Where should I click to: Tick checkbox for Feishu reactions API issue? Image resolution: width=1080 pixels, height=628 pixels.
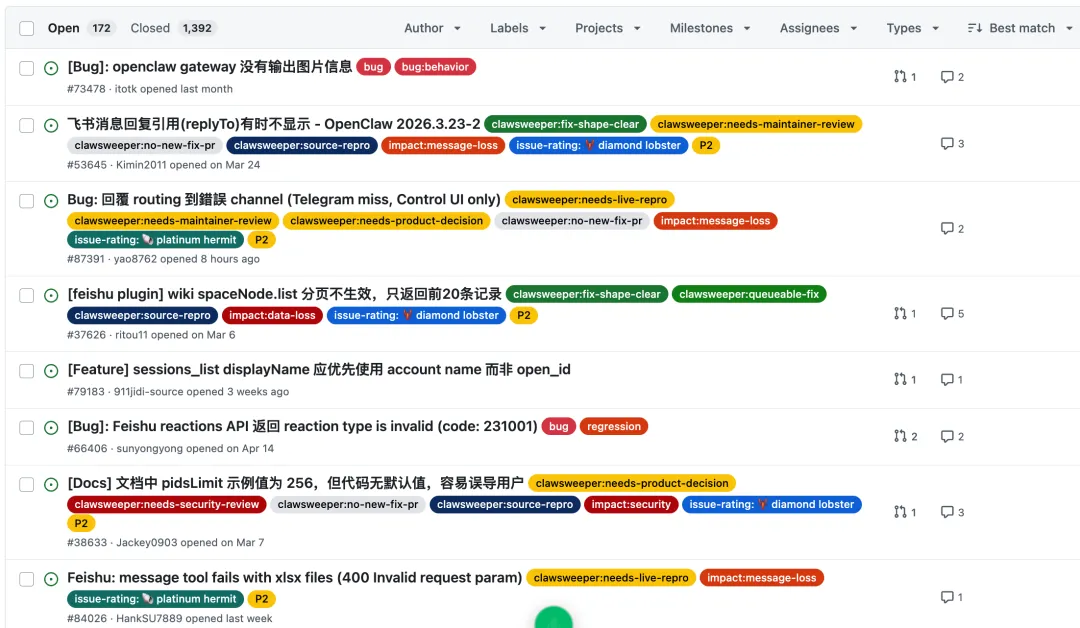point(26,428)
